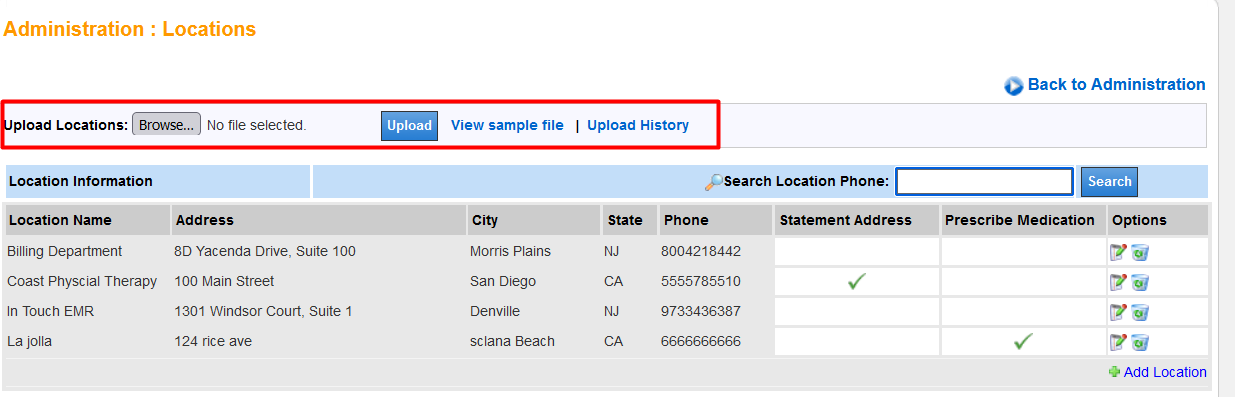
Task: Open the View sample file link
Action: point(507,125)
